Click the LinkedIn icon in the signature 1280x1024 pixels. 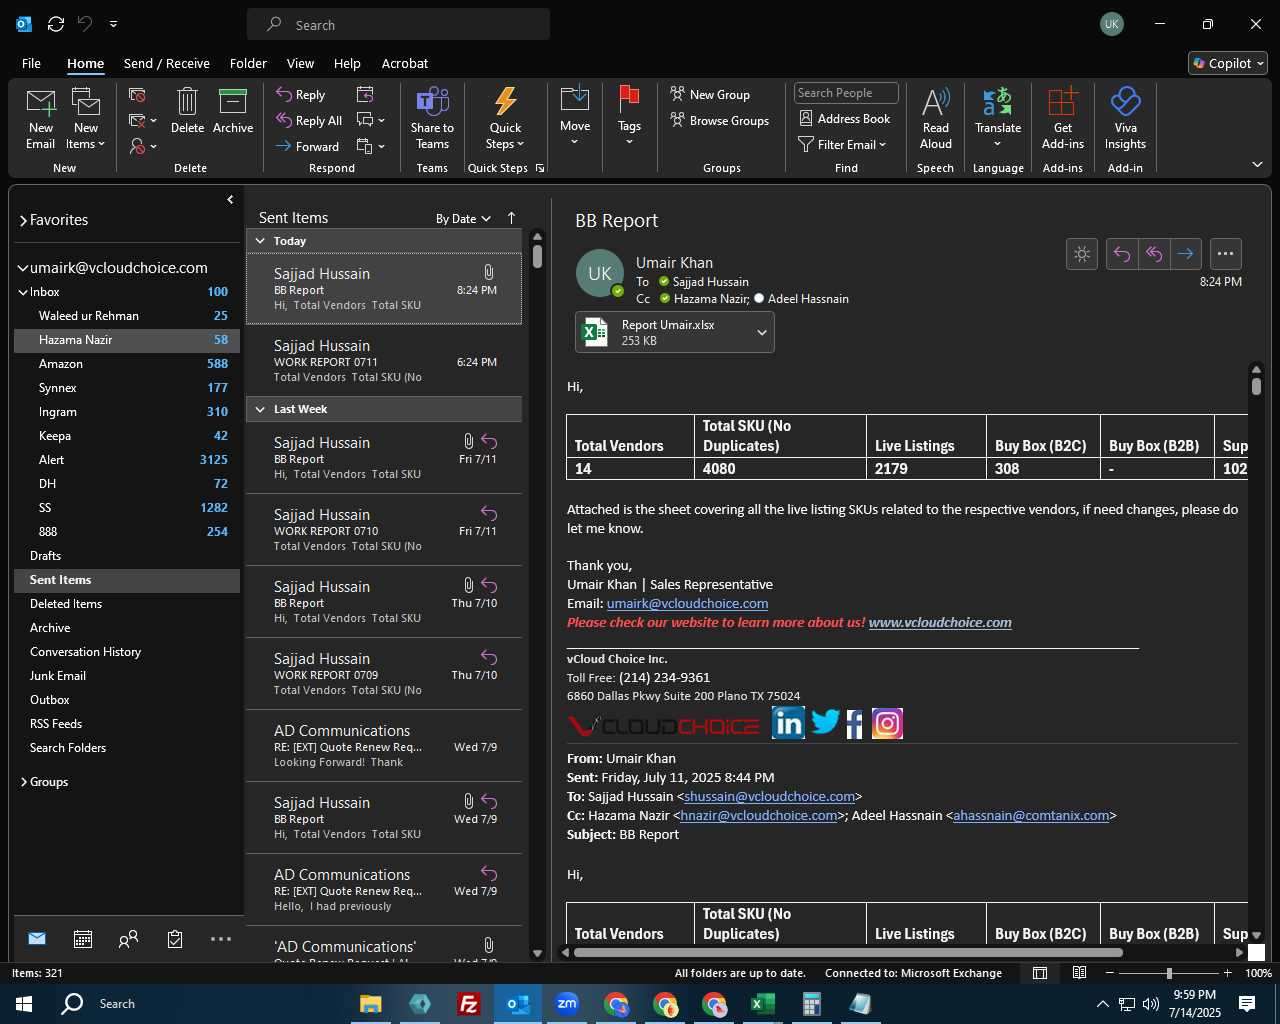click(788, 722)
